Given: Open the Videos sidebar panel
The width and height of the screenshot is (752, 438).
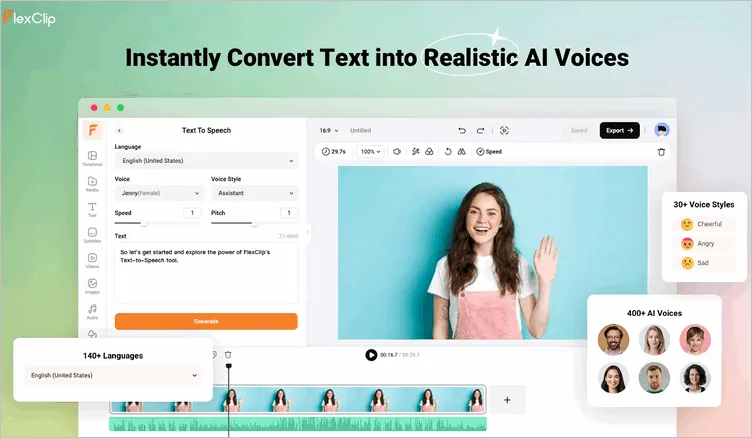Looking at the screenshot, I should (x=92, y=260).
